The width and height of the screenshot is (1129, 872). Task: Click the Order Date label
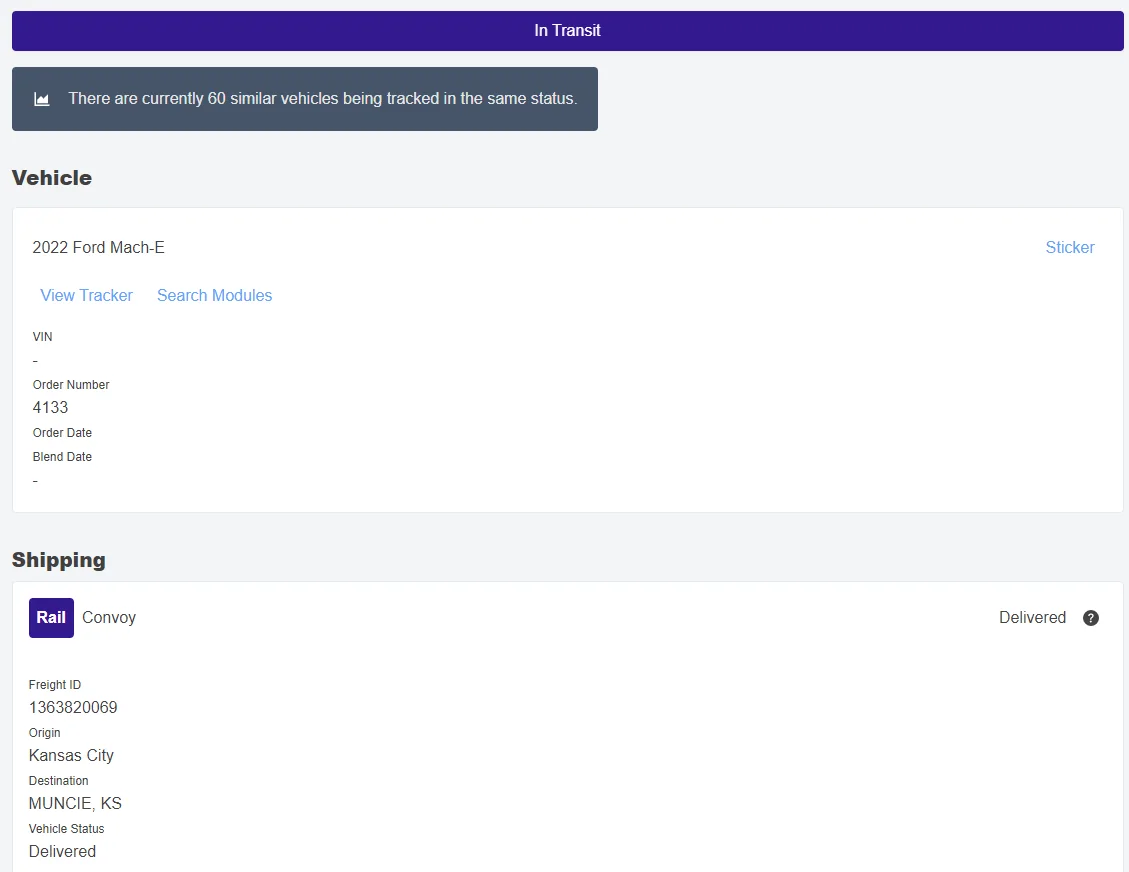[62, 433]
